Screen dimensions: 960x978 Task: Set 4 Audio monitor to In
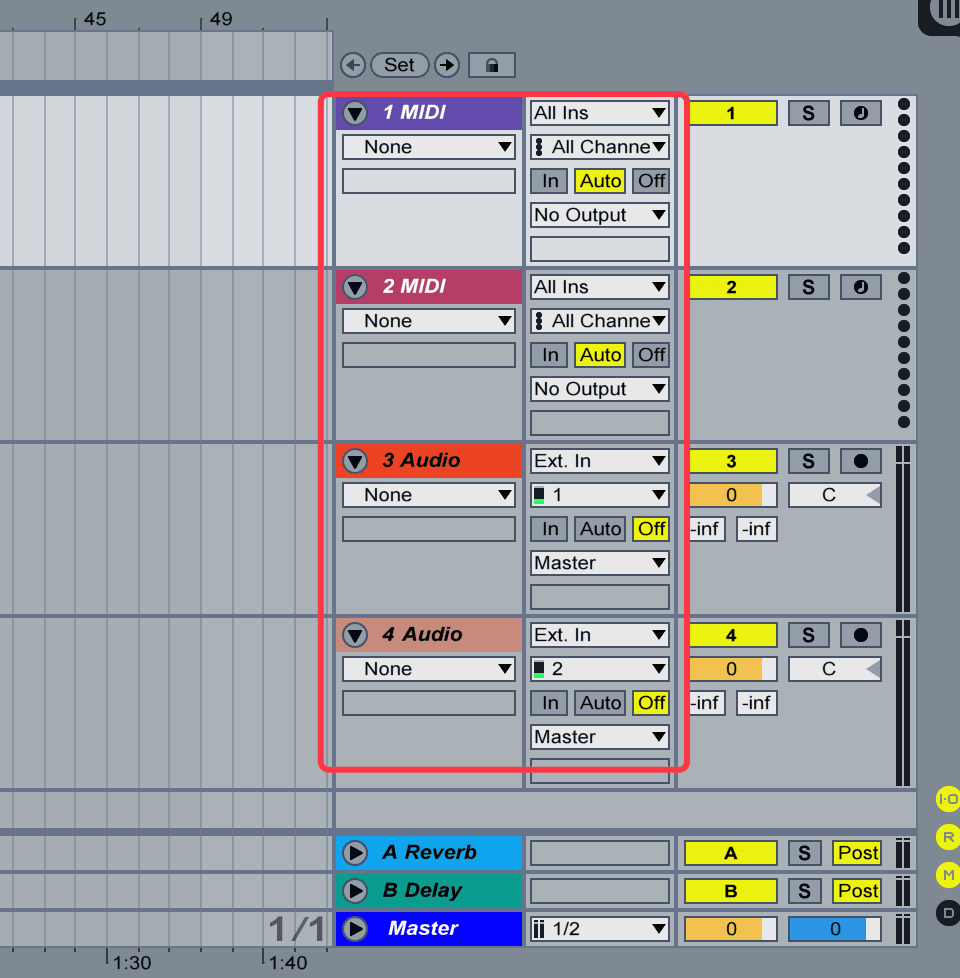click(x=550, y=703)
